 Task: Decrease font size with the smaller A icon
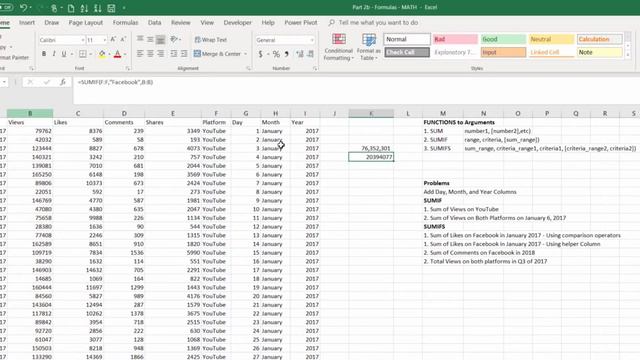click(x=123, y=39)
